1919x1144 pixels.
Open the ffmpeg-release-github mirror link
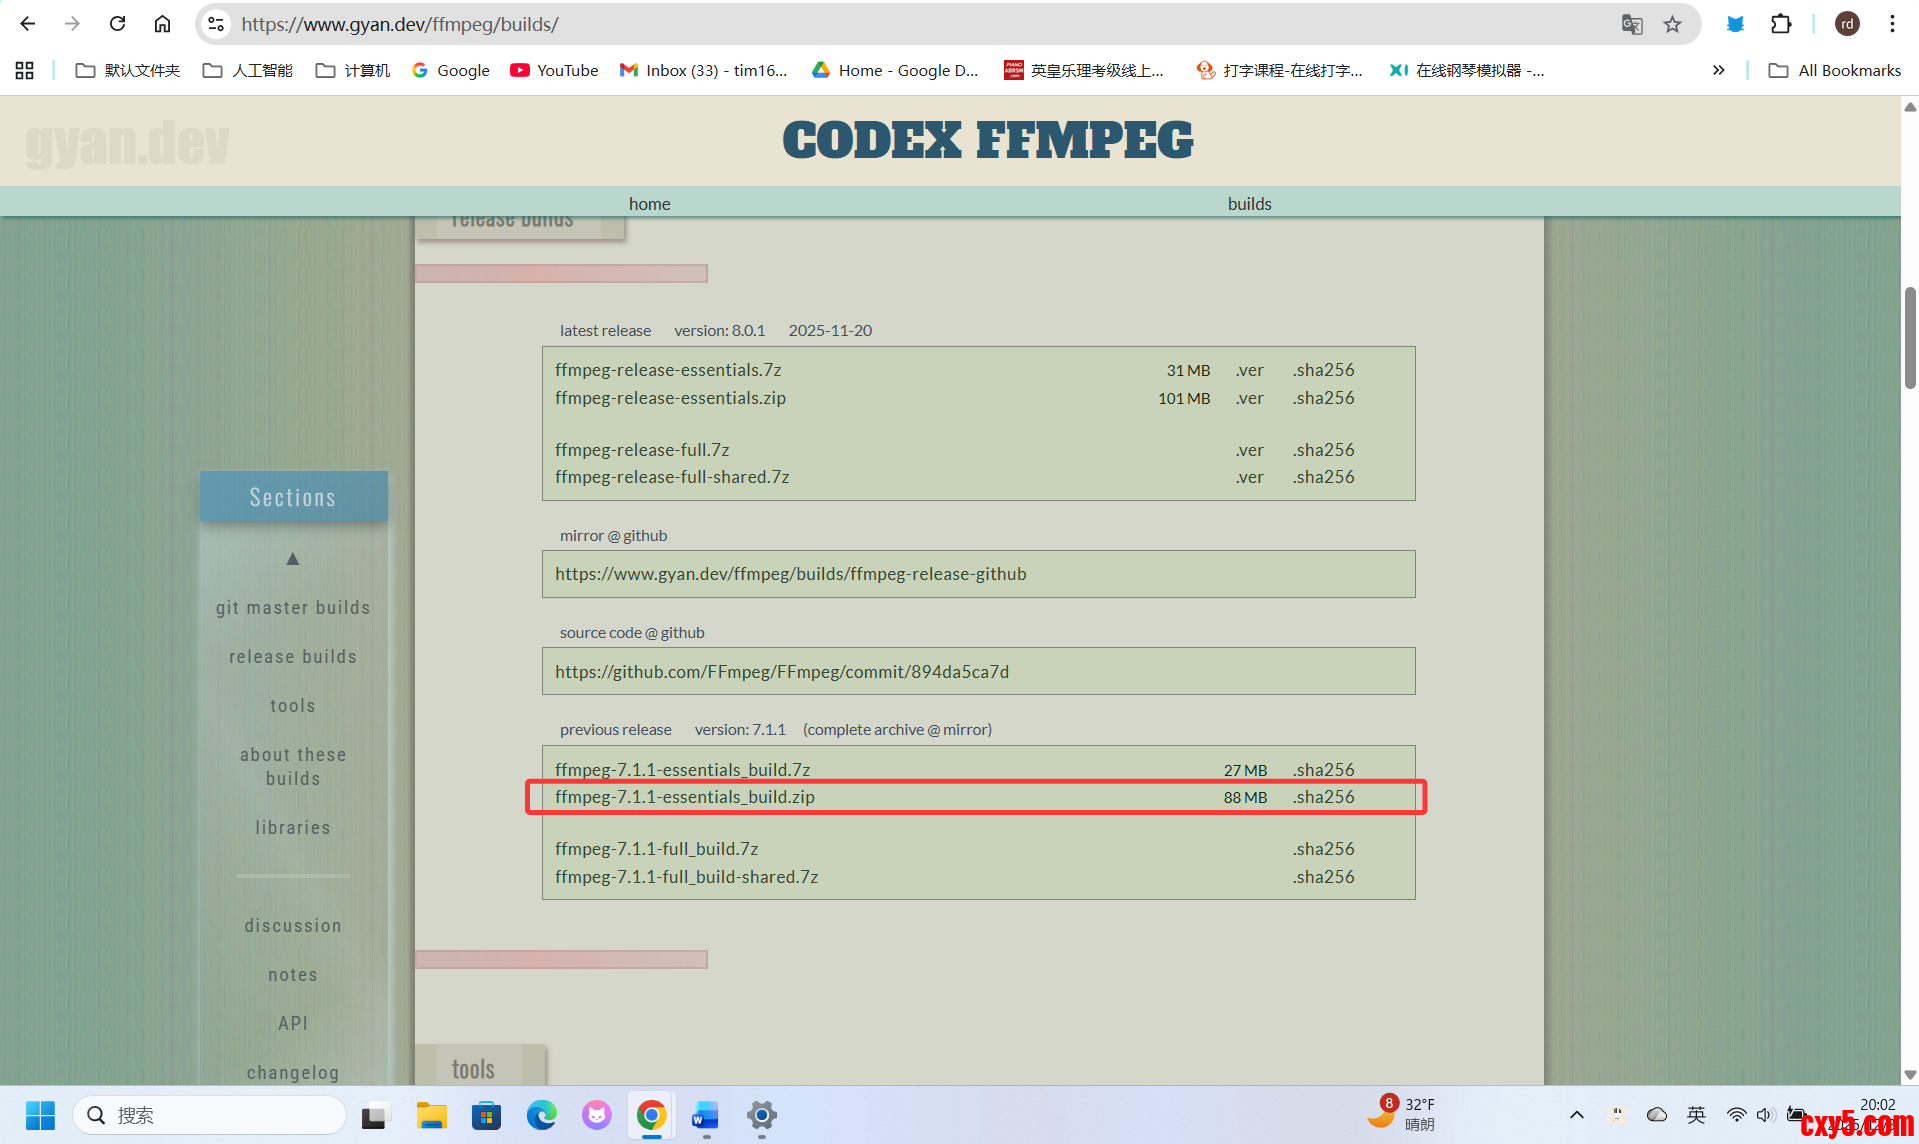pos(790,574)
